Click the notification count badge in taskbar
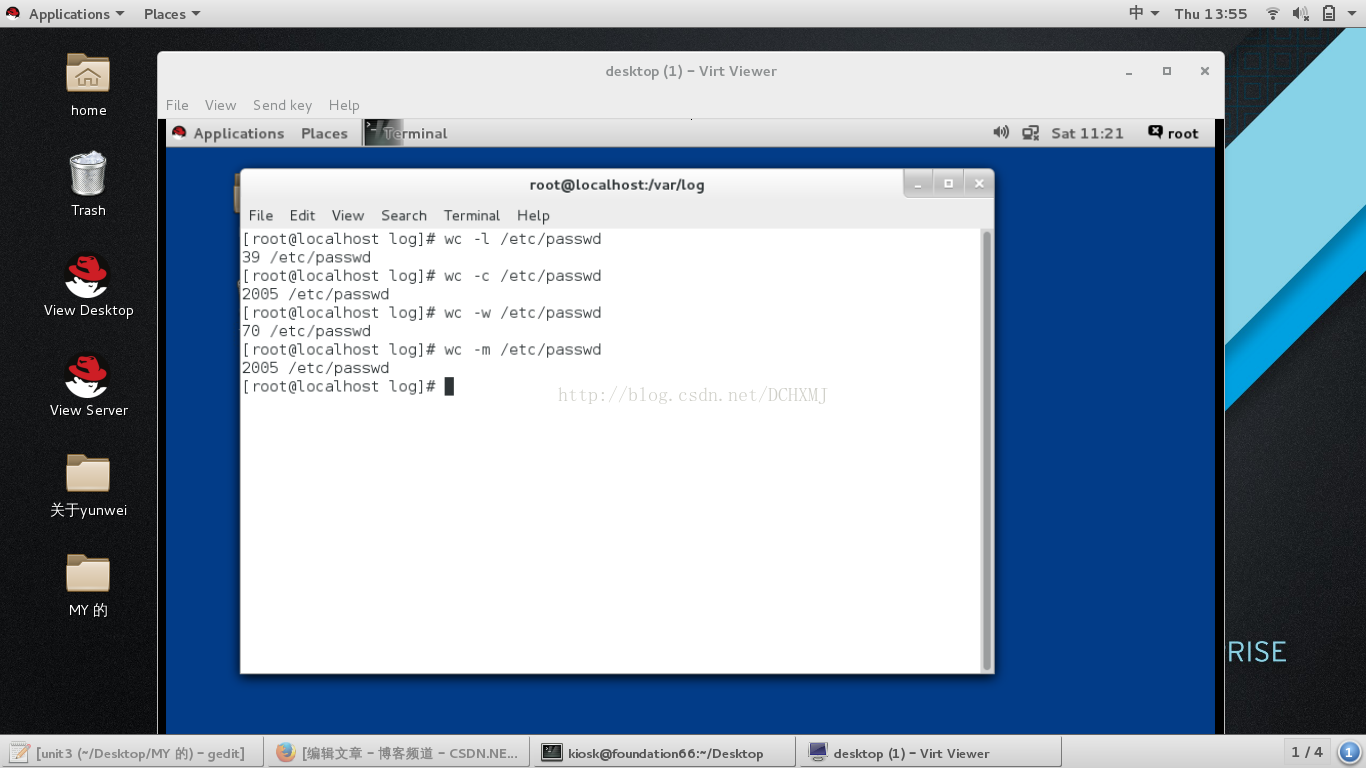 tap(1349, 752)
